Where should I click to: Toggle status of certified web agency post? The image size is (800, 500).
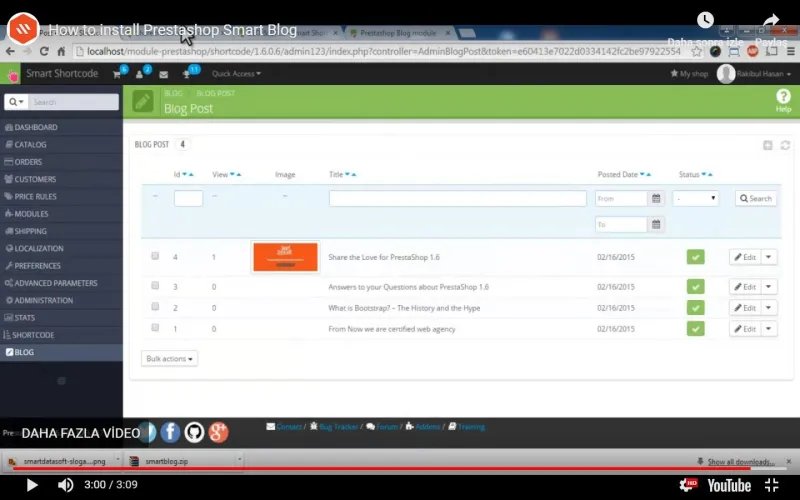695,329
